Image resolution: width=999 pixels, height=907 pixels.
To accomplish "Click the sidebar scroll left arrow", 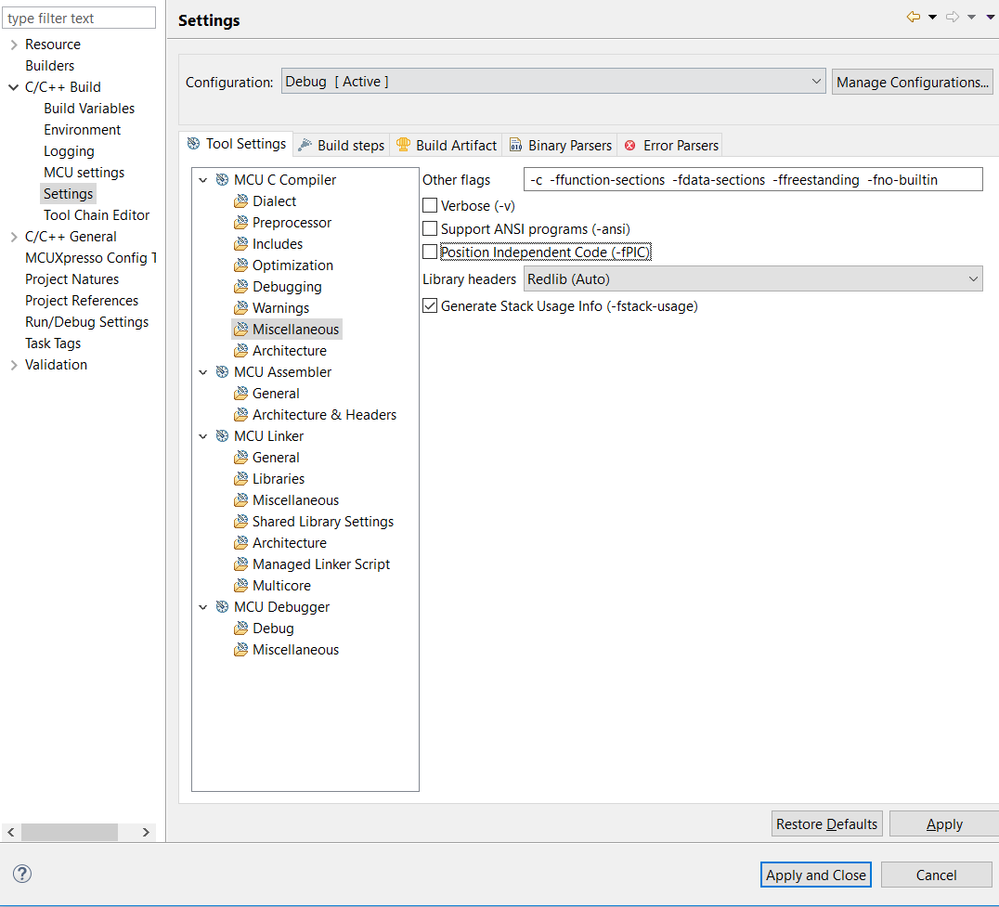I will 11,832.
